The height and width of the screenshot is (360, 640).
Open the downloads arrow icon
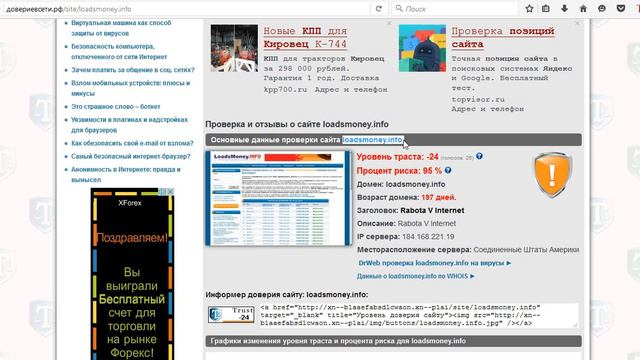click(564, 9)
